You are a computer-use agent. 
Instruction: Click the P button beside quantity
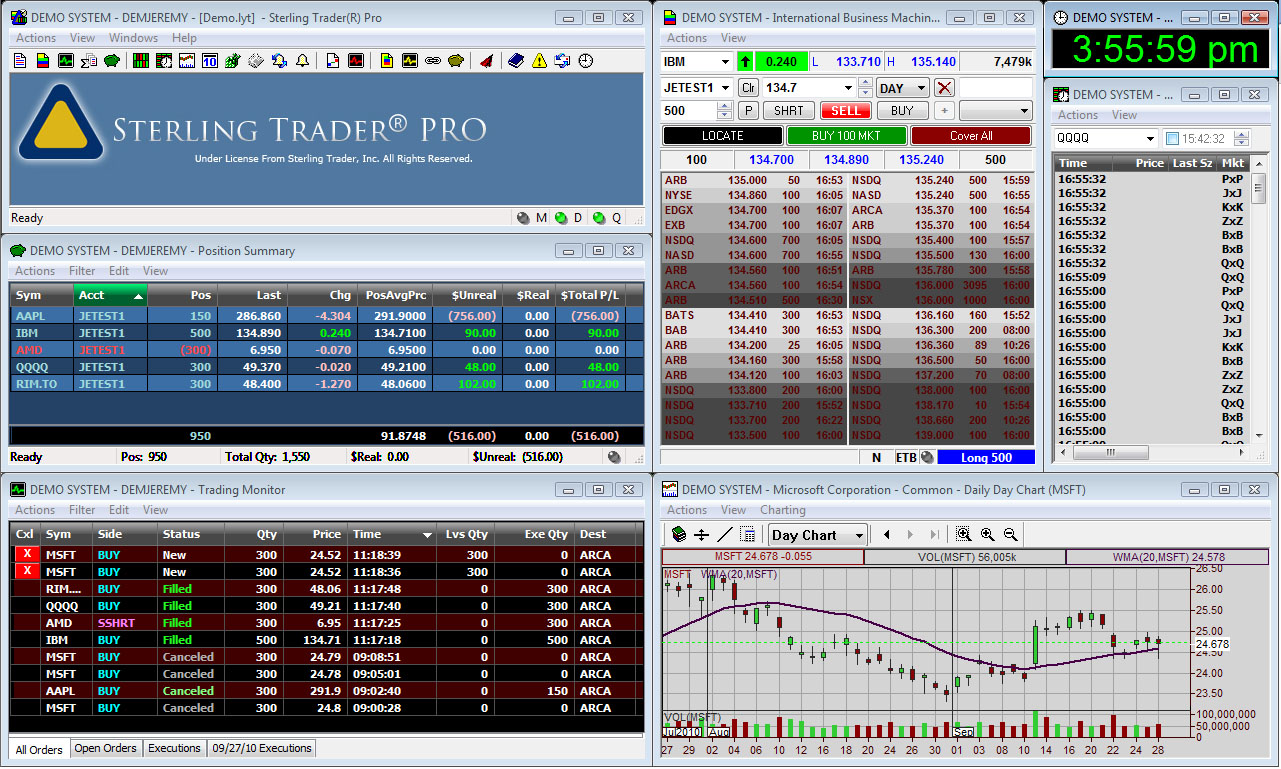click(x=748, y=111)
